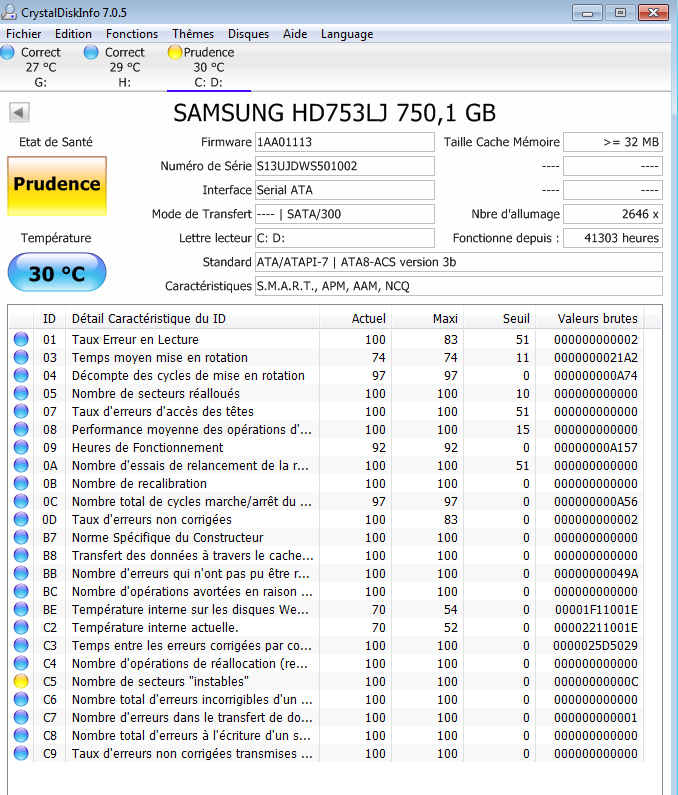Viewport: 678px width, 795px height.
Task: Click the SAMSUNG HD753LJ 750,1 GB title
Action: pos(335,113)
